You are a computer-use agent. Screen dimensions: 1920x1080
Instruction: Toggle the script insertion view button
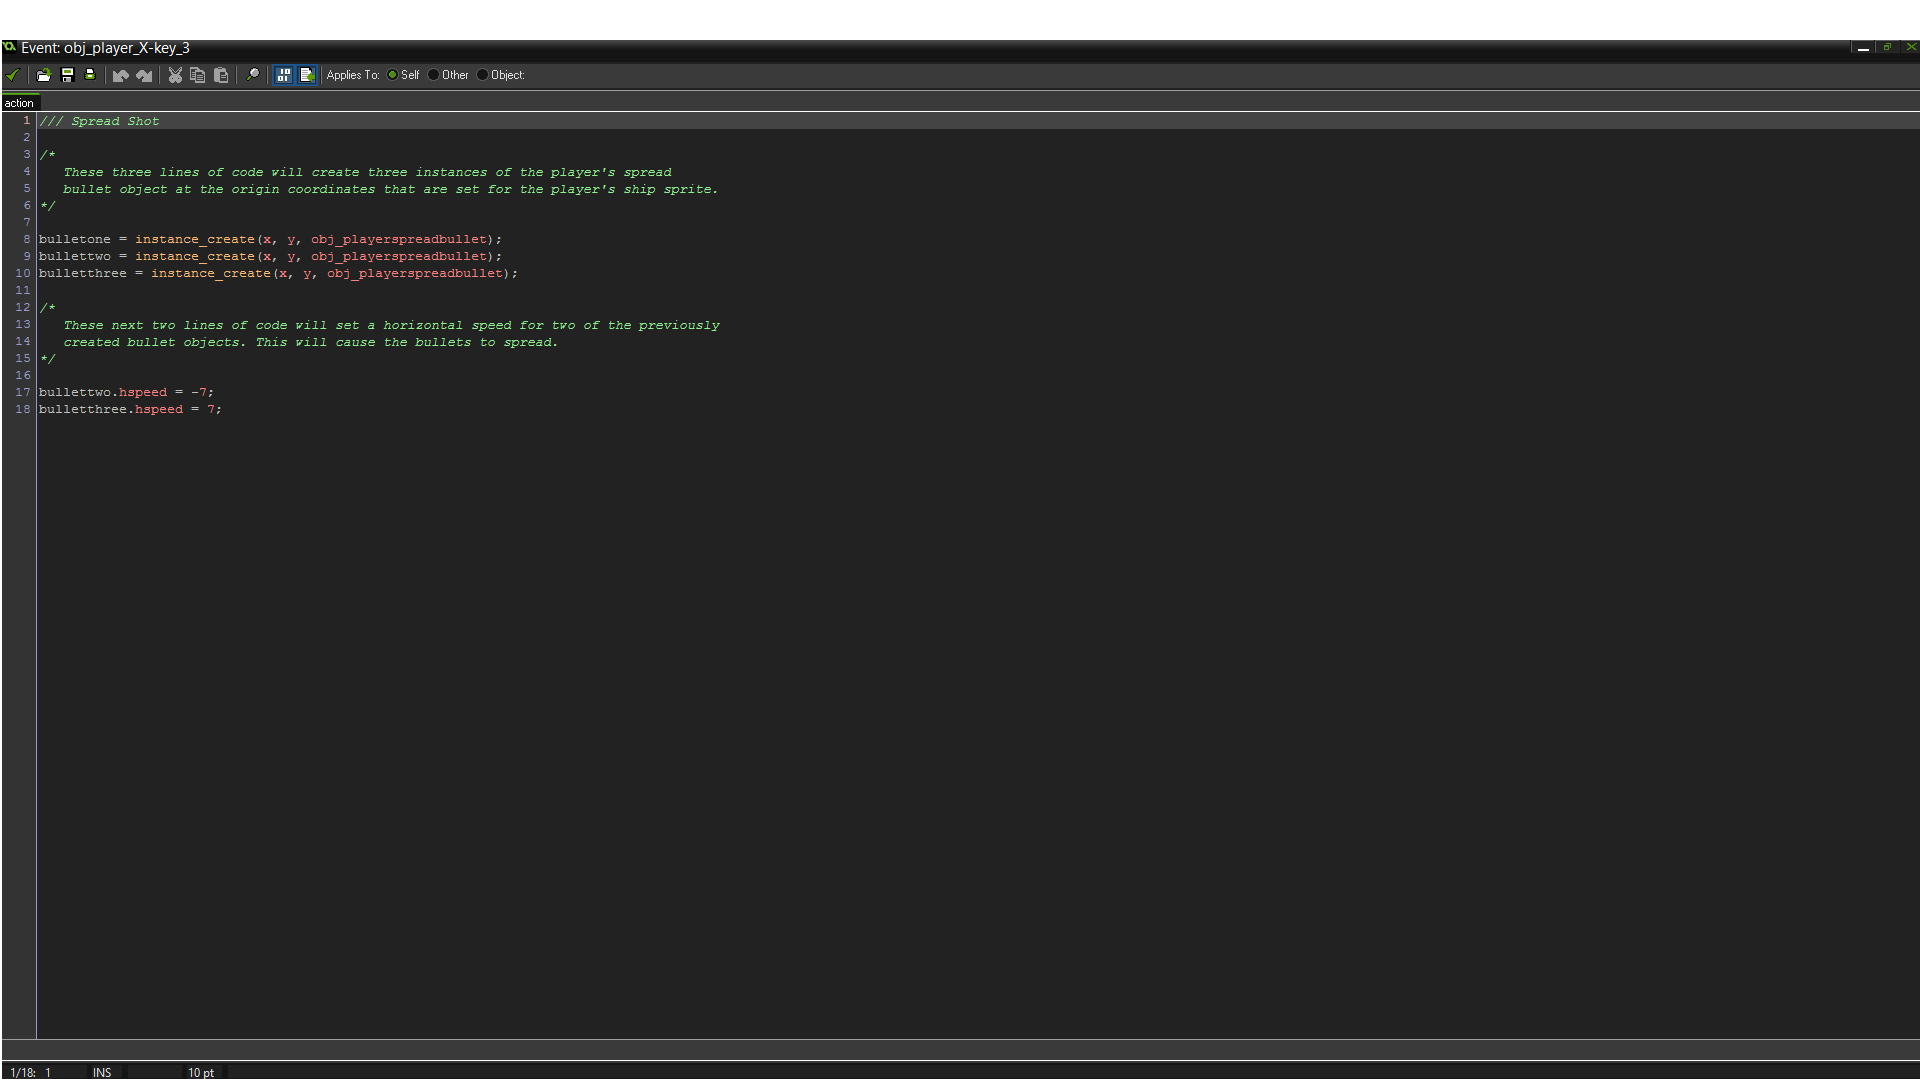pyautogui.click(x=307, y=75)
